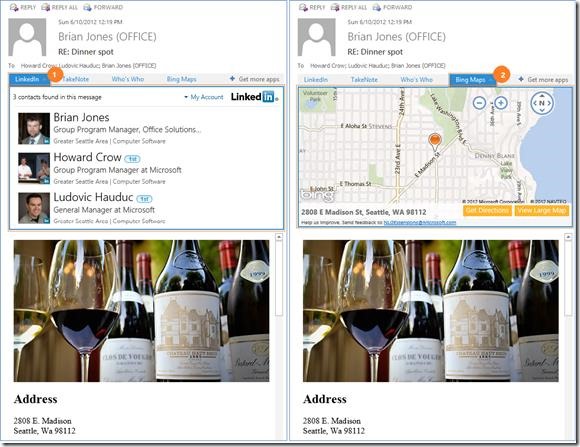Image resolution: width=580 pixels, height=447 pixels.
Task: Click the View Large Map button
Action: 542,211
